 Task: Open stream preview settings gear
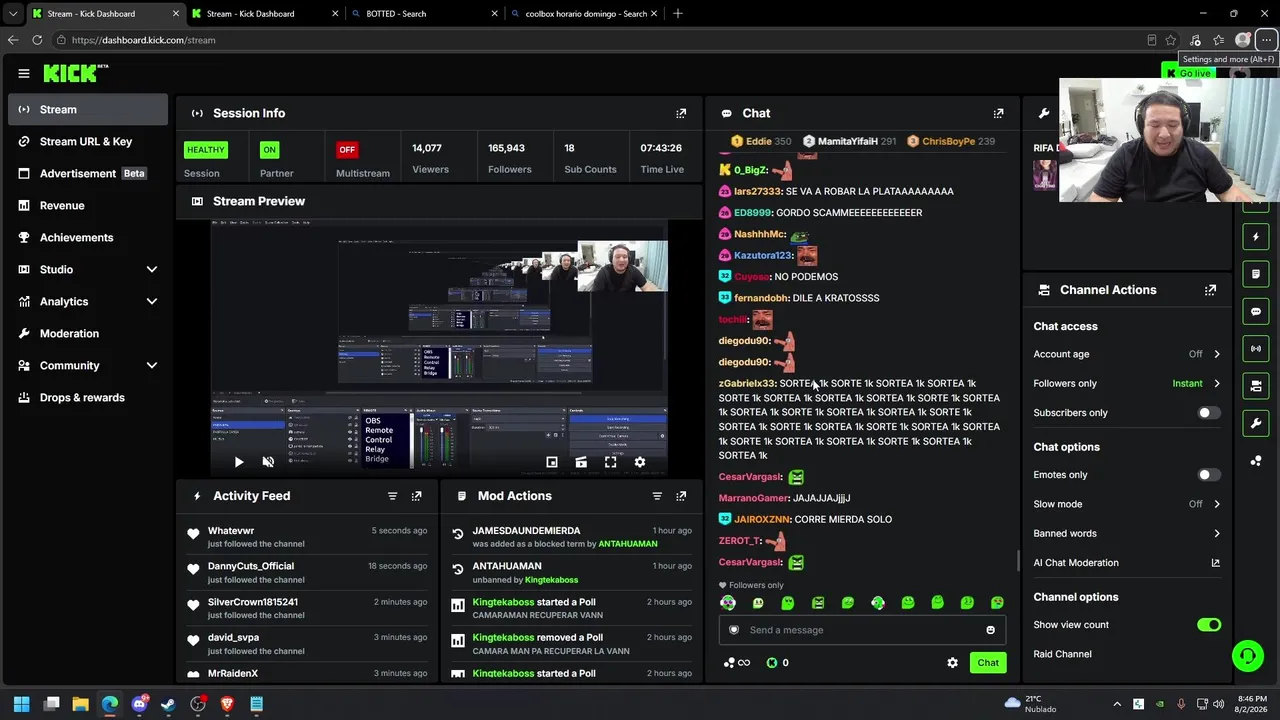pos(640,462)
